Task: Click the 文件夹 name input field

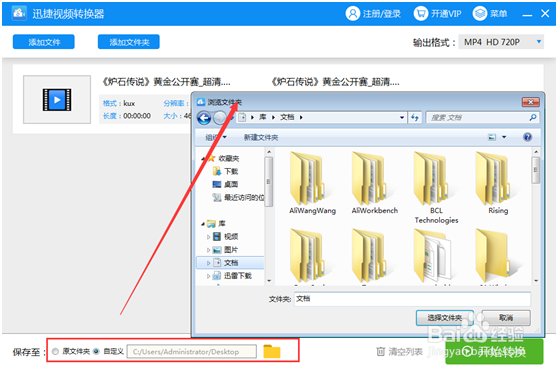Action: click(x=412, y=299)
